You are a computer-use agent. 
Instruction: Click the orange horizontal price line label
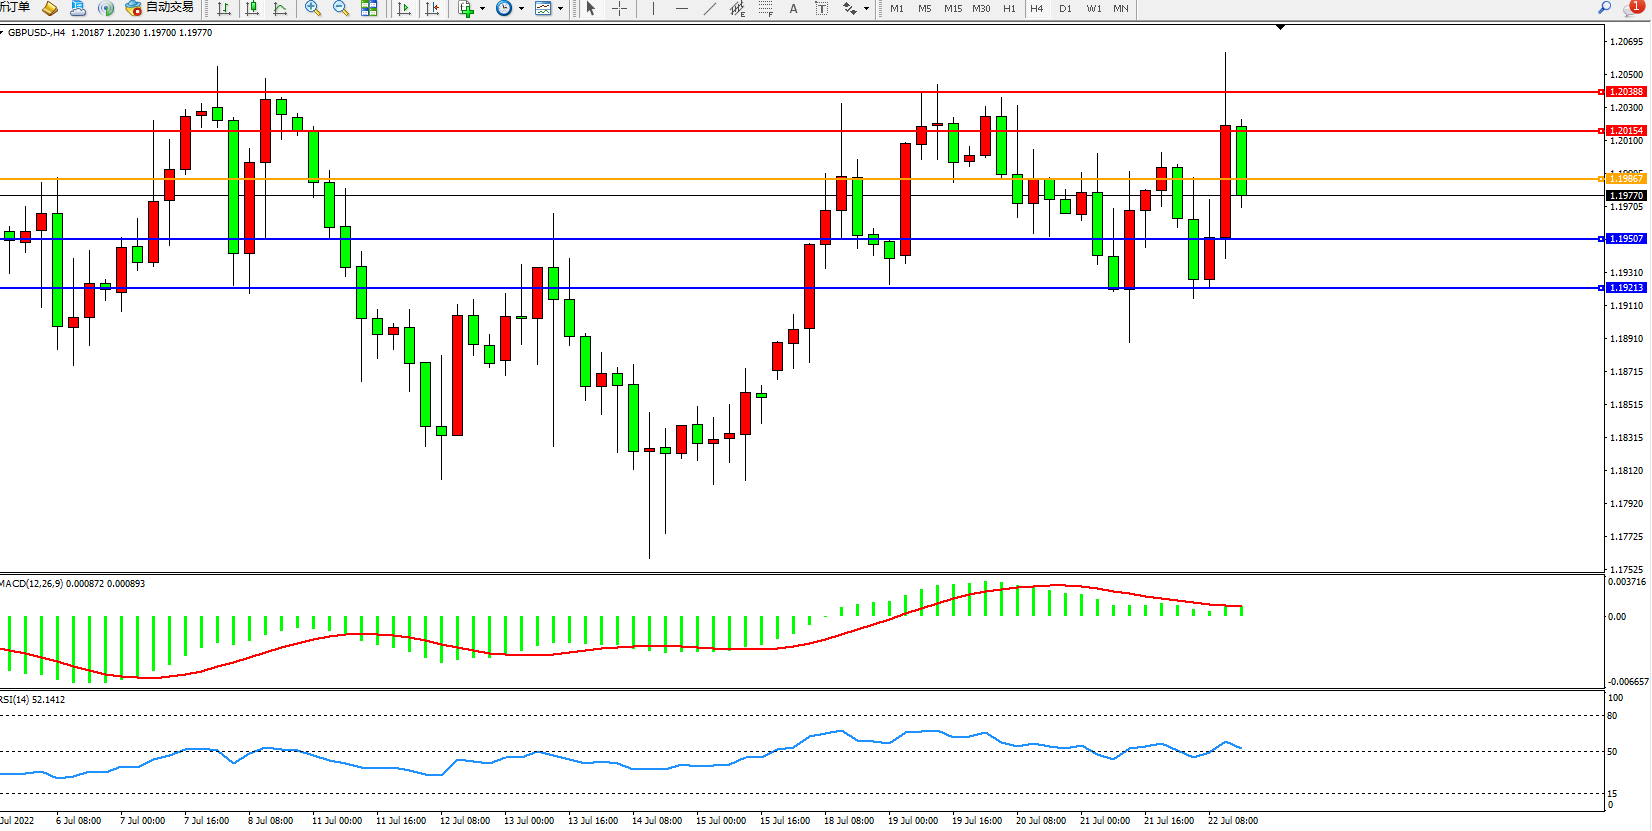pyautogui.click(x=1625, y=179)
